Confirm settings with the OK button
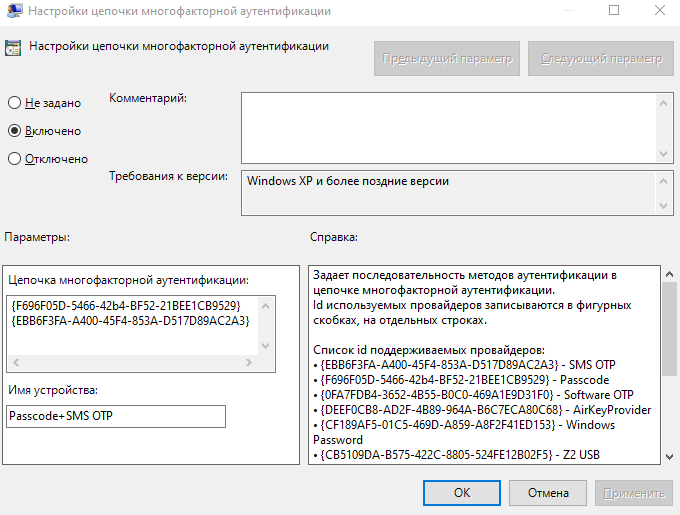The height and width of the screenshot is (515, 680). (x=461, y=493)
